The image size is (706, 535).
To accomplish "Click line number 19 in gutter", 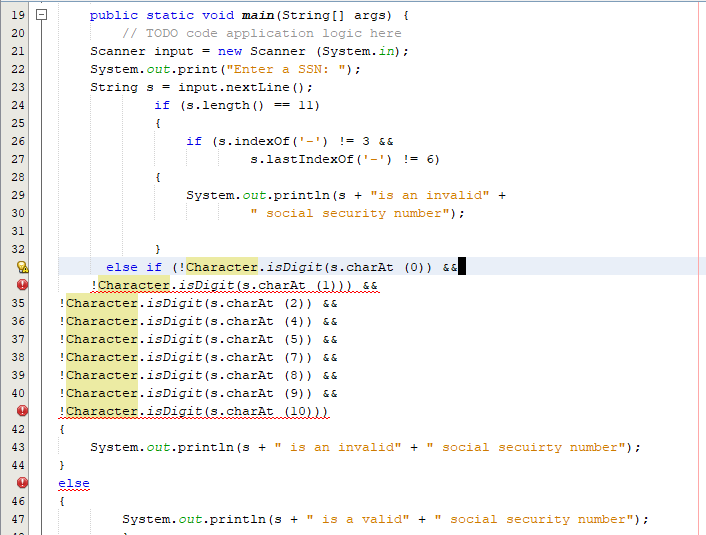I will tap(18, 15).
